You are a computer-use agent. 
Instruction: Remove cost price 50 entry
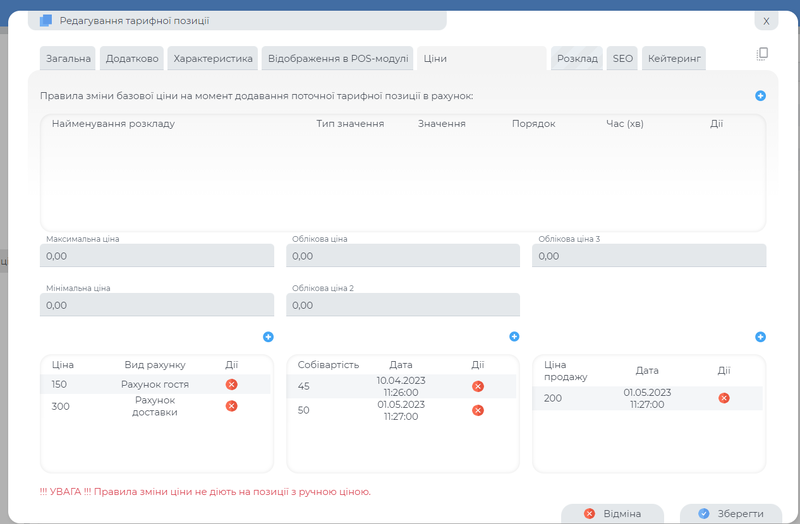tap(478, 410)
